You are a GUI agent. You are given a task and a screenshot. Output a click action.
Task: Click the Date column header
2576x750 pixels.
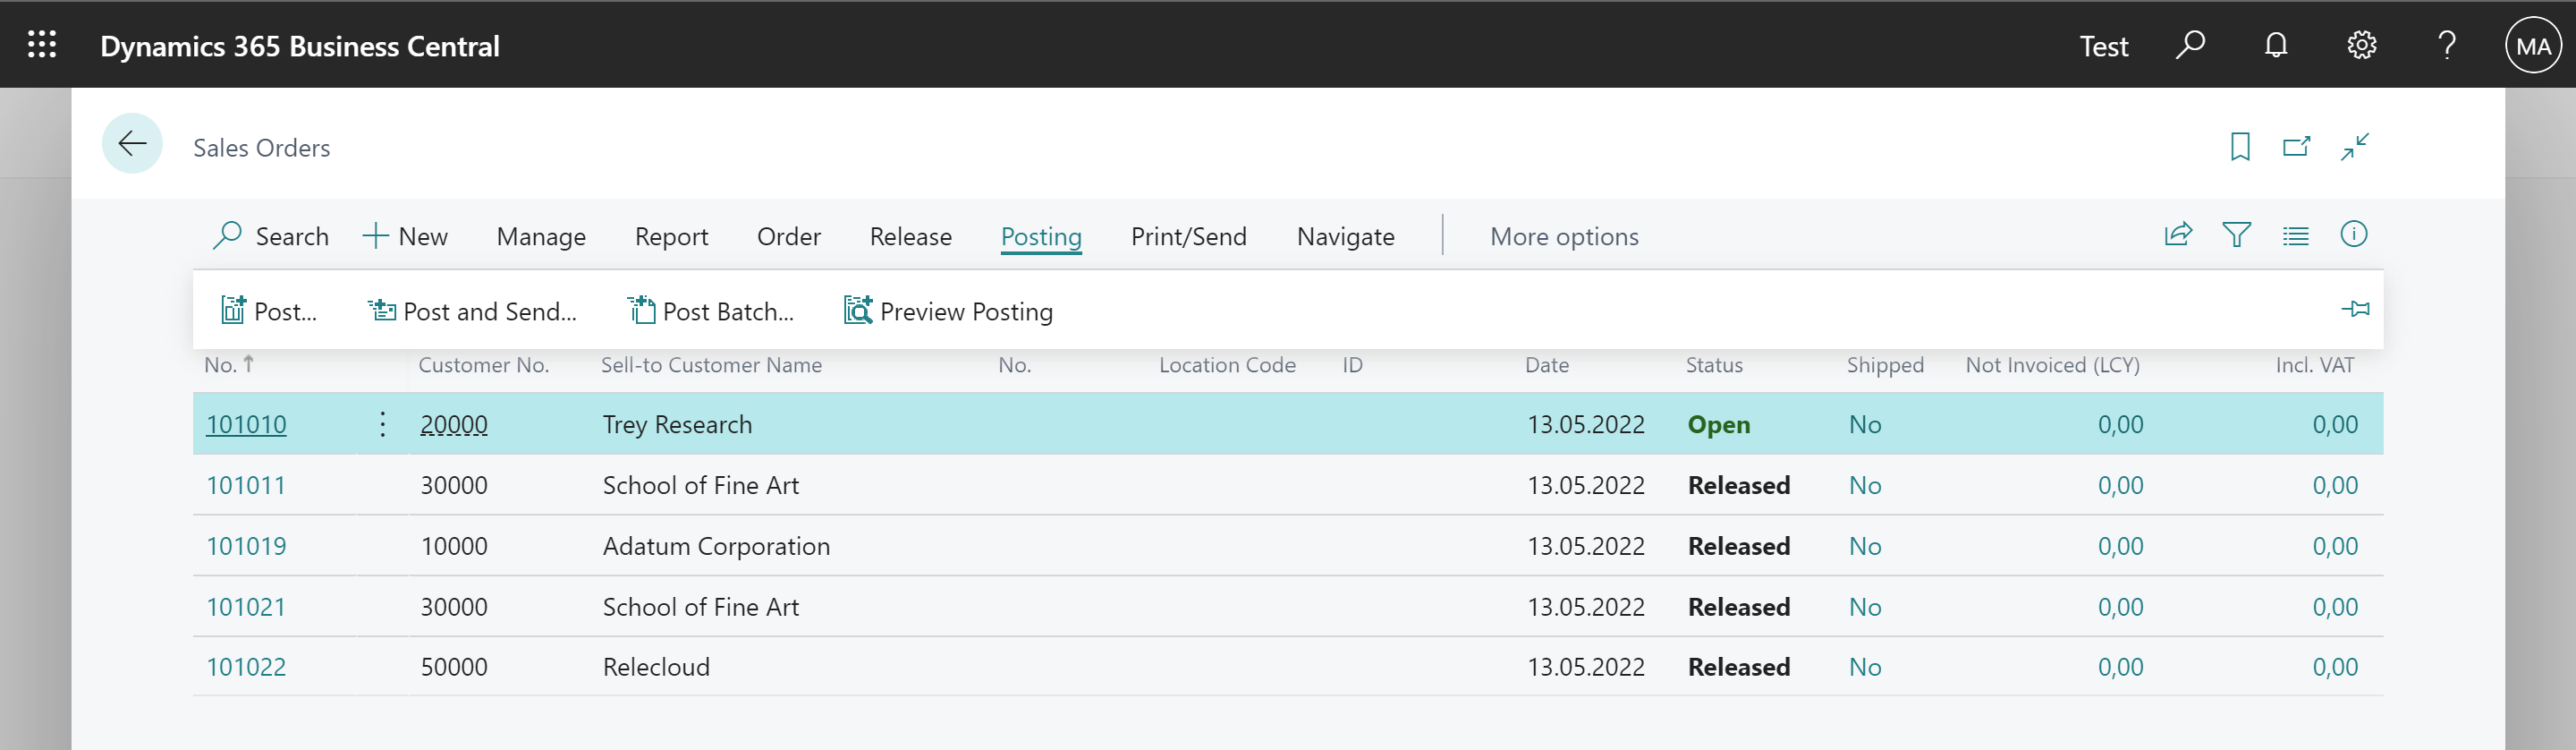click(1546, 365)
